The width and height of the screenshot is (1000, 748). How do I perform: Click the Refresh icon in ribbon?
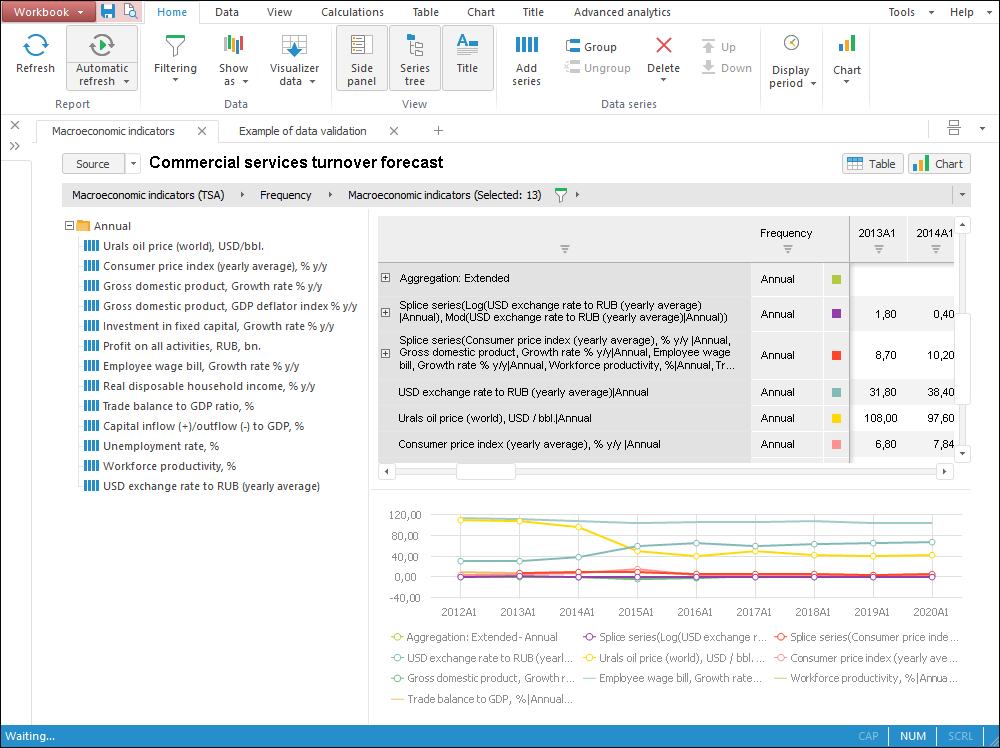(x=35, y=46)
